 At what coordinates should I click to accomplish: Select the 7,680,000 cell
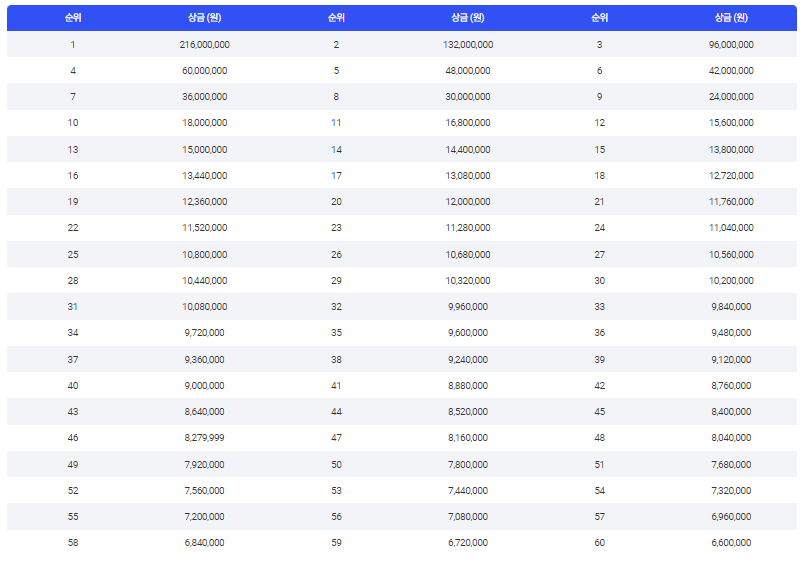(731, 464)
